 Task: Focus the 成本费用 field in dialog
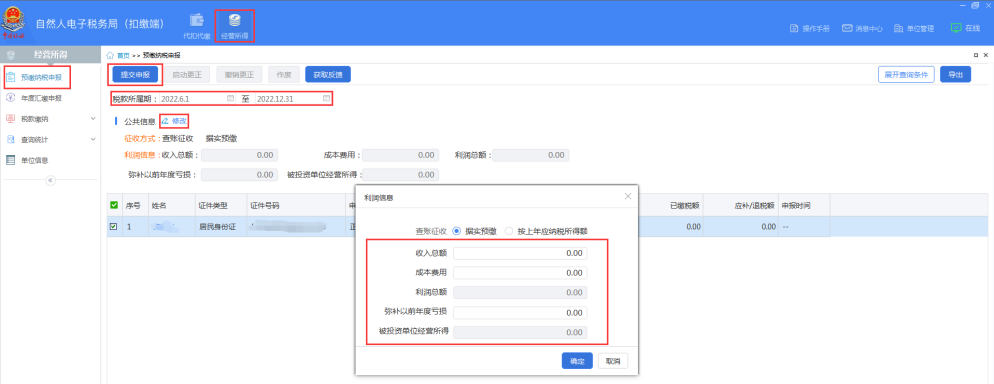(520, 273)
